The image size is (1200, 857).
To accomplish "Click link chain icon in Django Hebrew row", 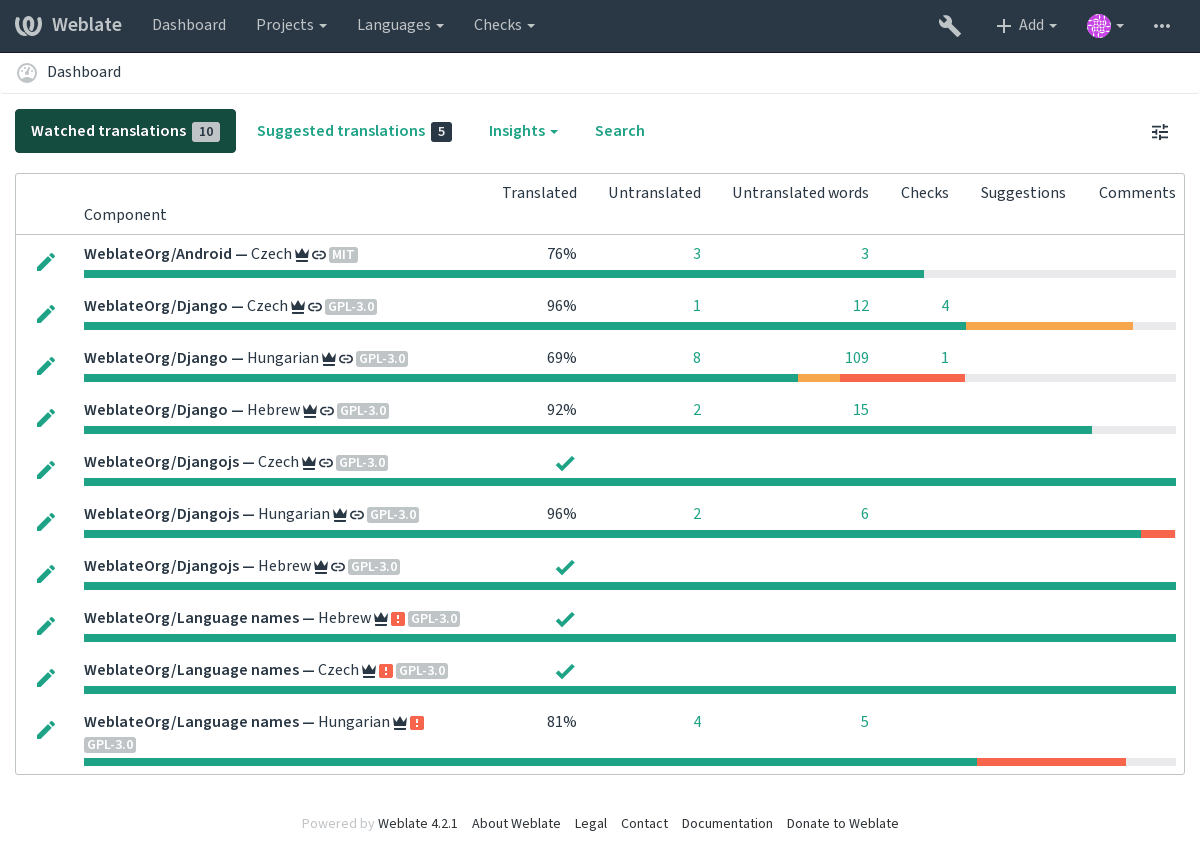I will 327,411.
